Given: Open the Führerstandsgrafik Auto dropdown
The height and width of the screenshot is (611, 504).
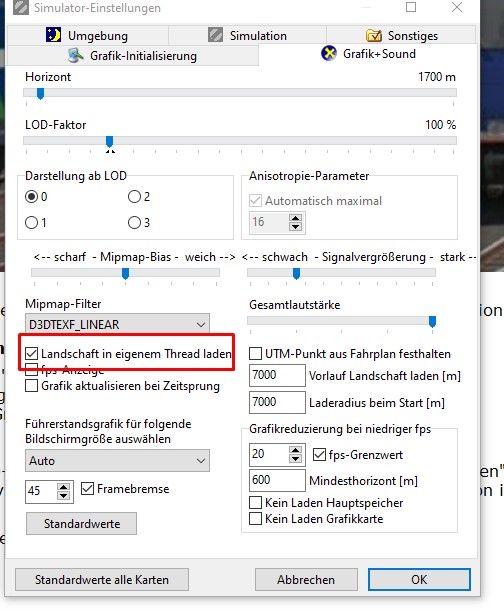Looking at the screenshot, I should pos(117,461).
